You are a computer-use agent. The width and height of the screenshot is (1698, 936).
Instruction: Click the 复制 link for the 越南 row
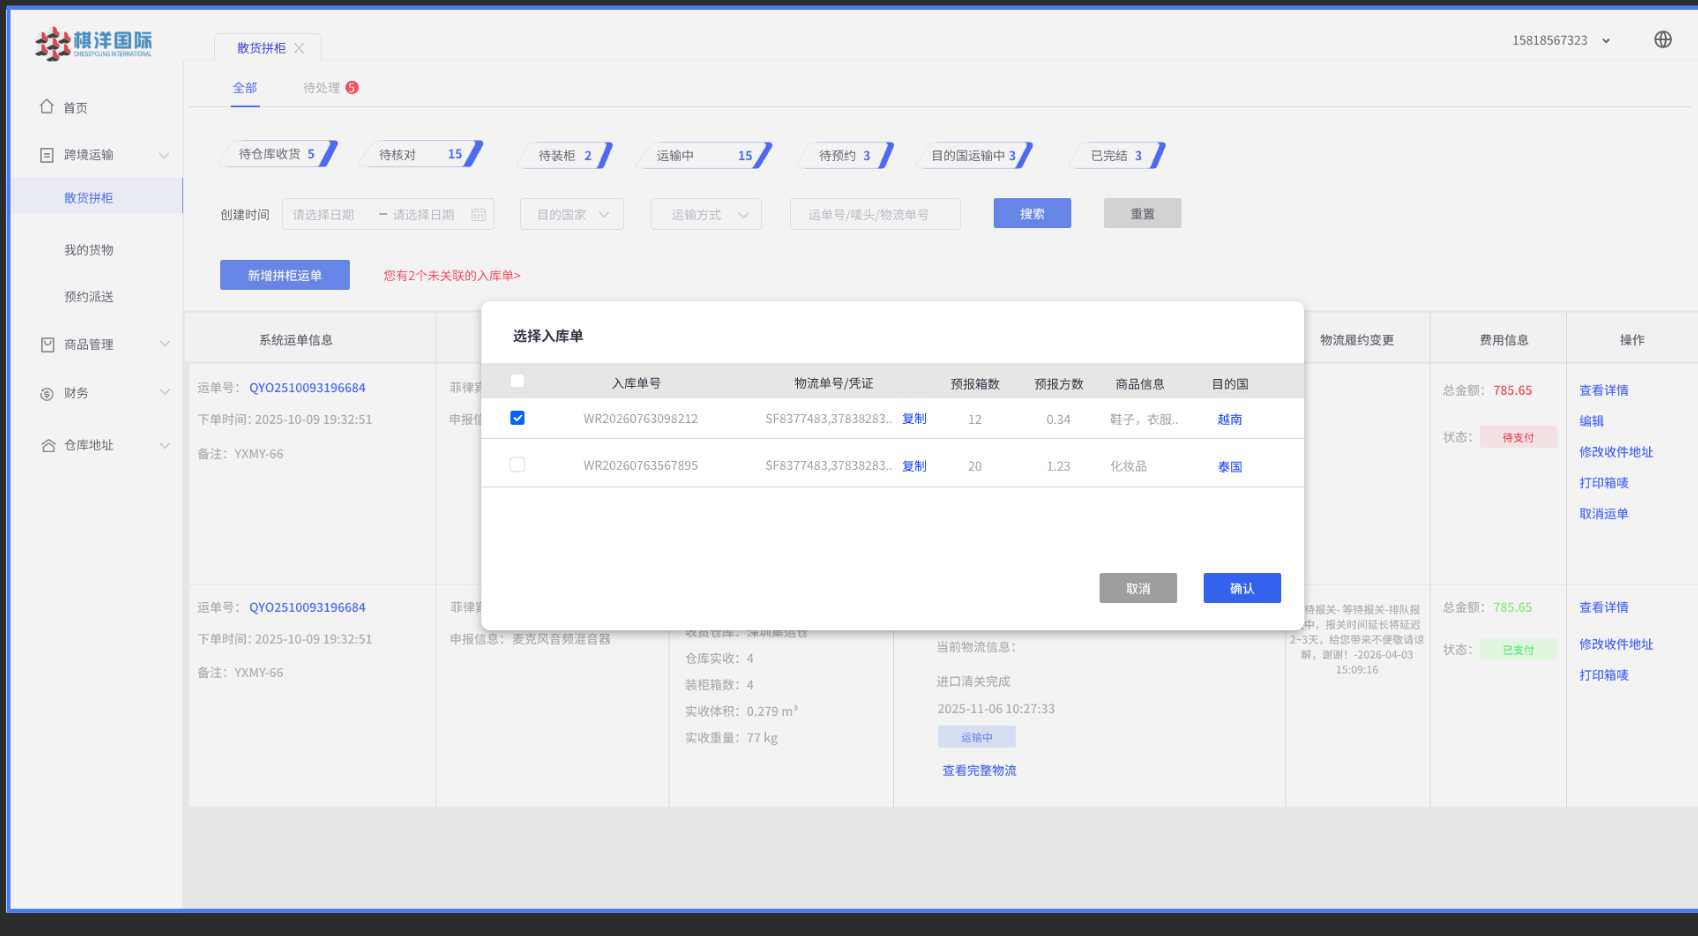click(914, 419)
